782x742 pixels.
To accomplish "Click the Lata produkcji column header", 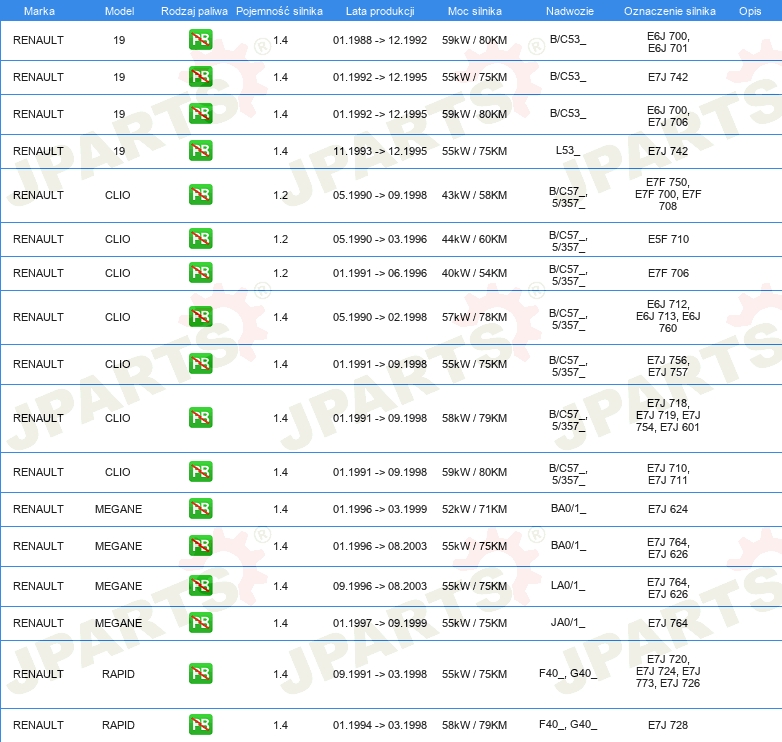I will [x=380, y=11].
